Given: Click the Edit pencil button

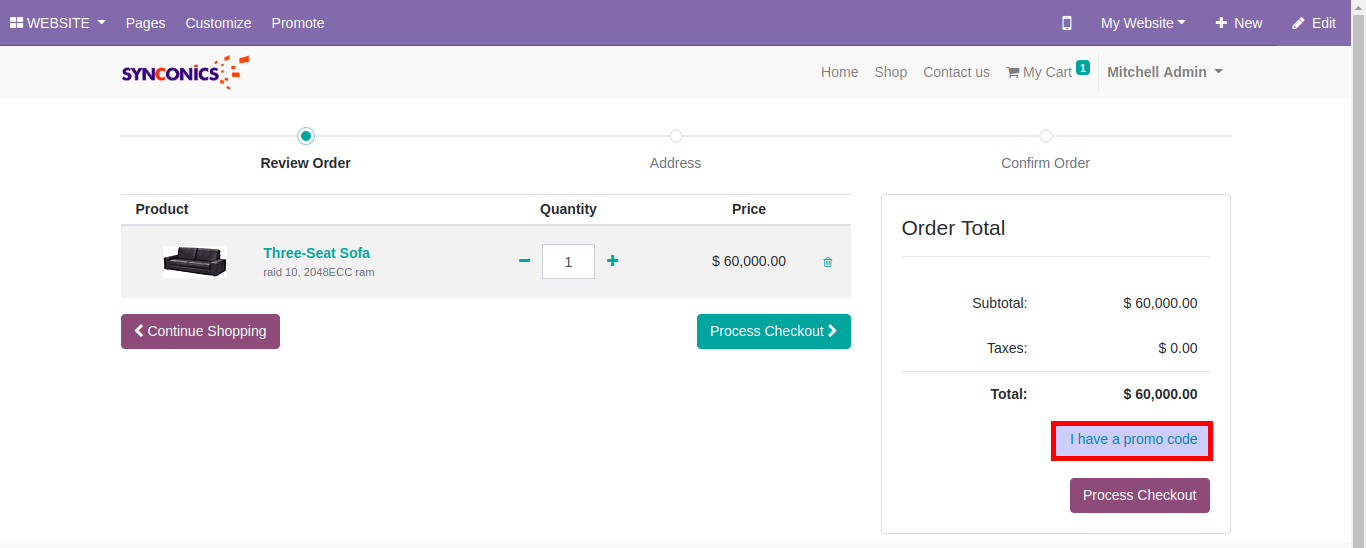Looking at the screenshot, I should (x=1313, y=23).
